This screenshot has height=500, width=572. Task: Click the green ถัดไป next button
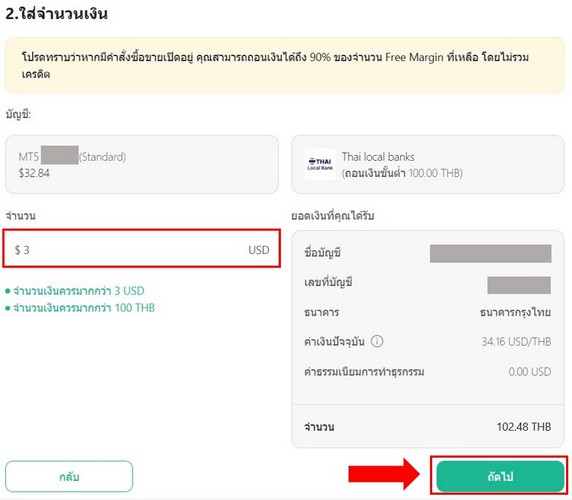500,476
